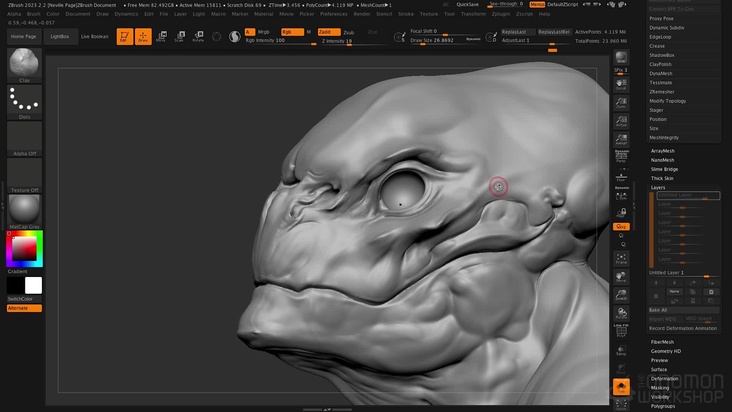This screenshot has width=732, height=412.
Task: Open the Zplugin menu
Action: [x=500, y=14]
